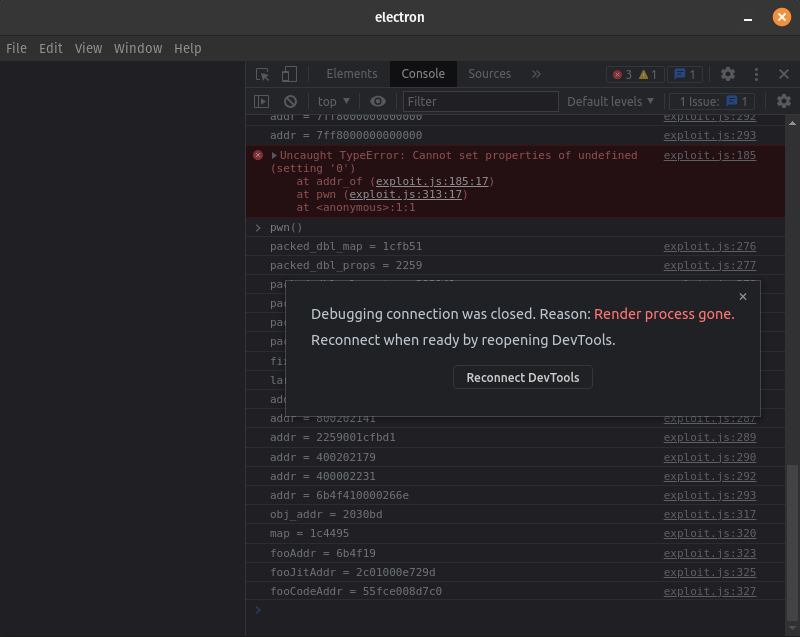
Task: Click the scrollbar up arrow
Action: [x=792, y=123]
